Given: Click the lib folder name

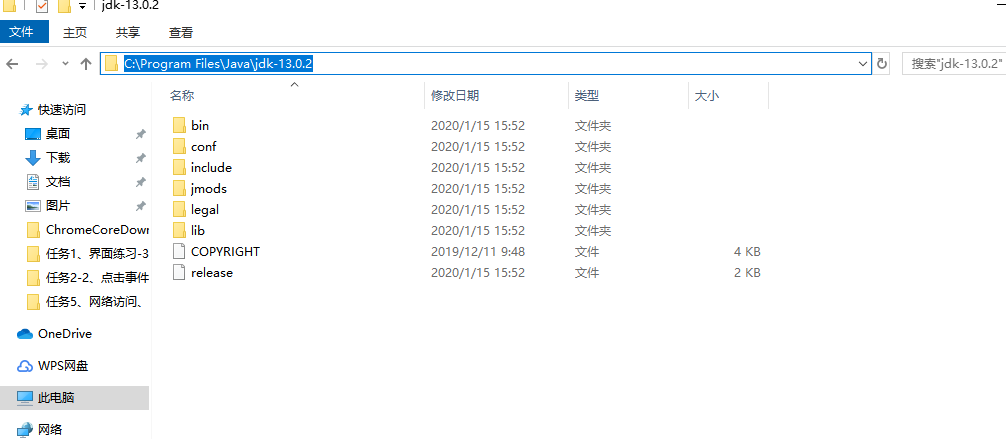Looking at the screenshot, I should pyautogui.click(x=198, y=230).
